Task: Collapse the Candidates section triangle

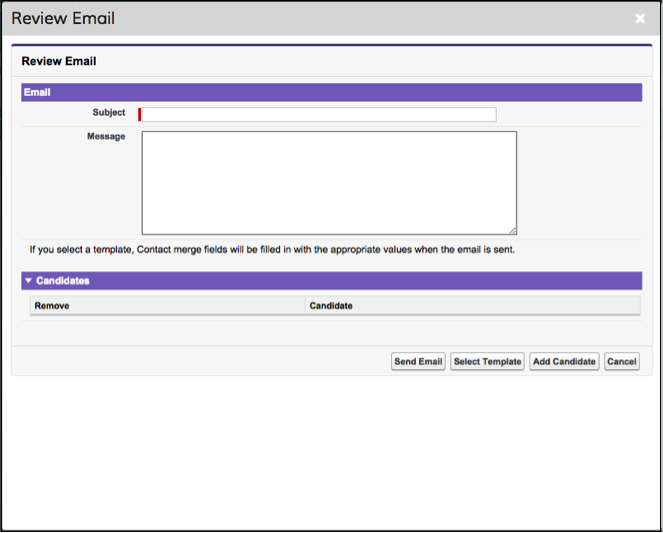Action: click(28, 281)
